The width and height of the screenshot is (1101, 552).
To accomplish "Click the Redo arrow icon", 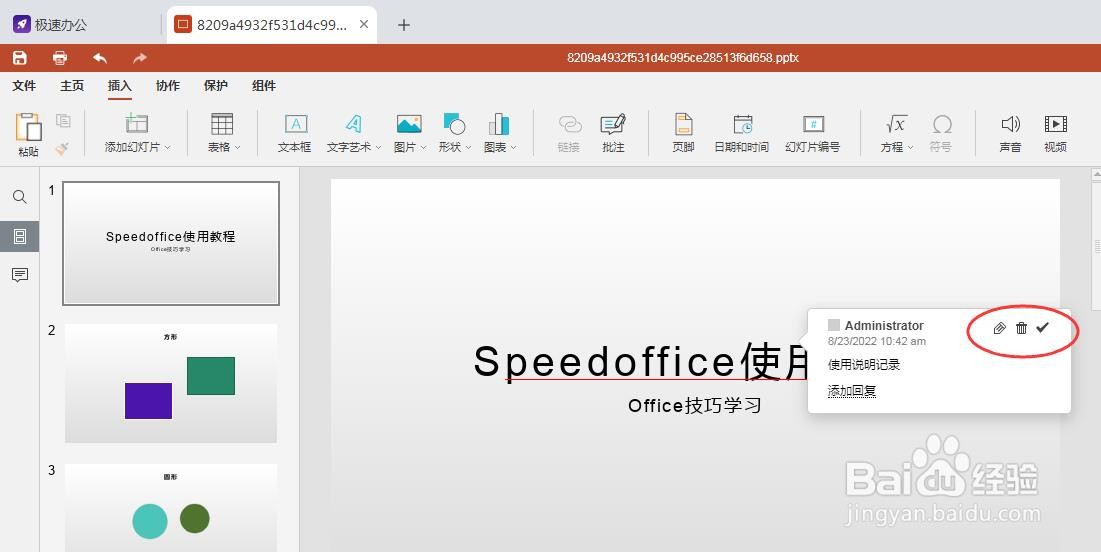I will point(140,58).
